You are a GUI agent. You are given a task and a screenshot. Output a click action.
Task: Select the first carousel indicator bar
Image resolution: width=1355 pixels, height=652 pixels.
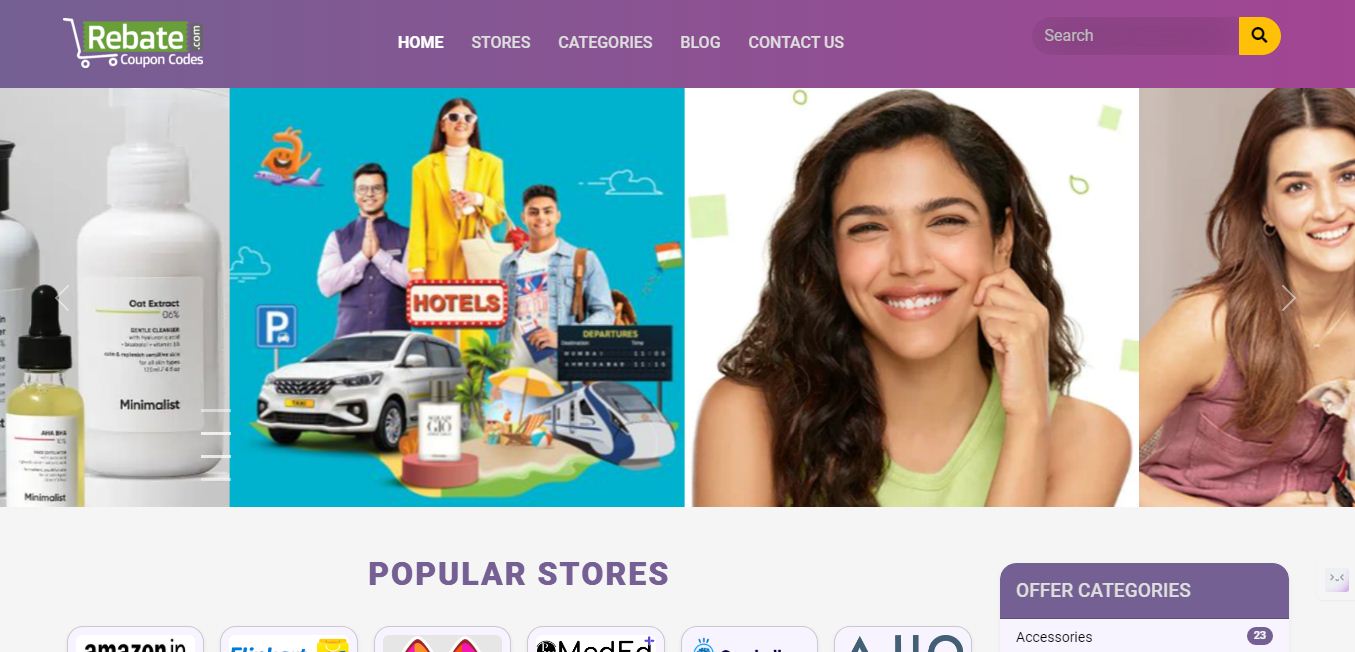[x=216, y=410]
